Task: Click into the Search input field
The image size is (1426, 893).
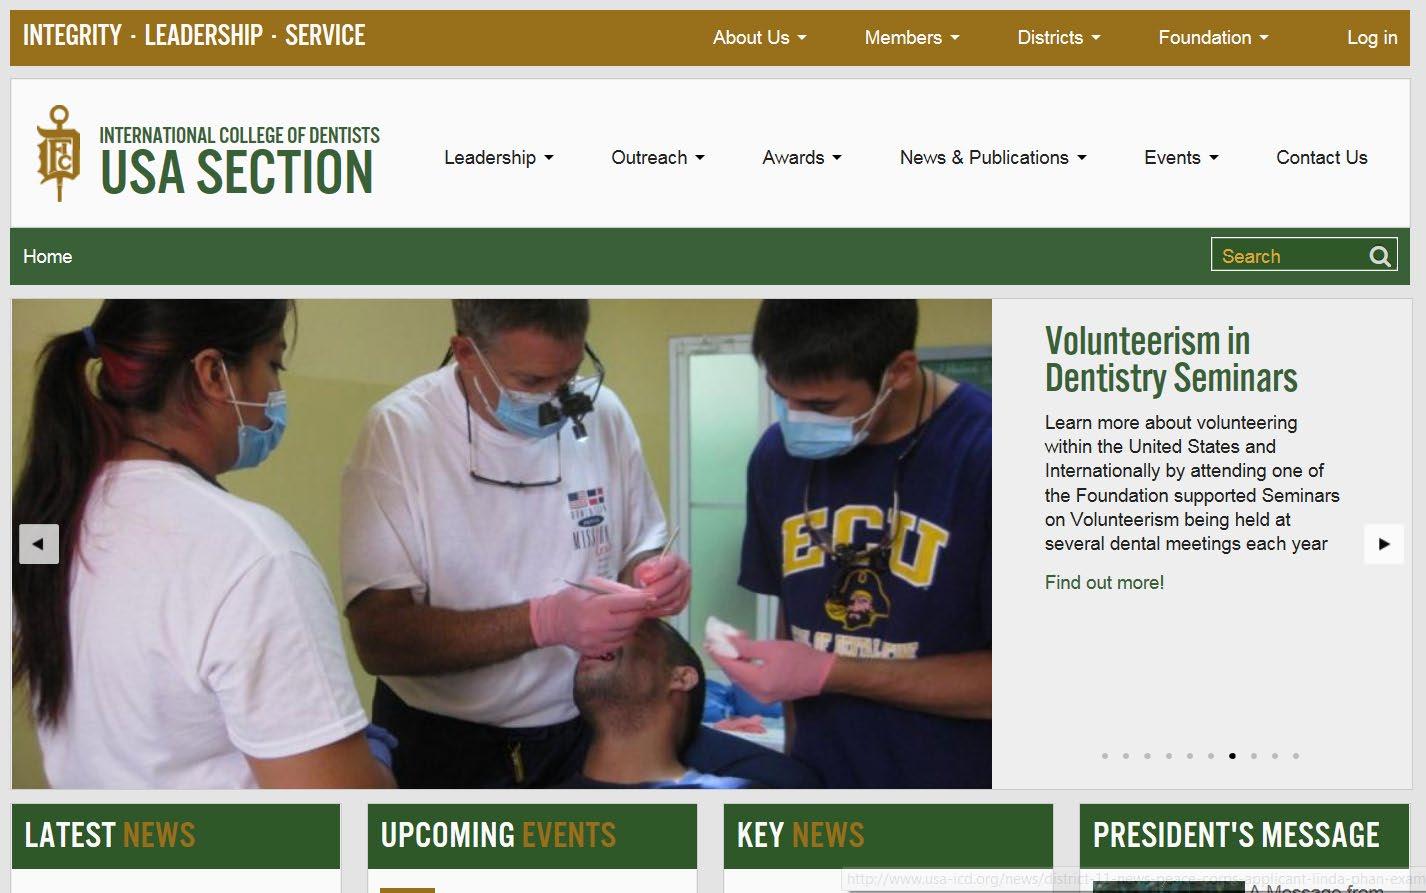Action: [x=1288, y=256]
